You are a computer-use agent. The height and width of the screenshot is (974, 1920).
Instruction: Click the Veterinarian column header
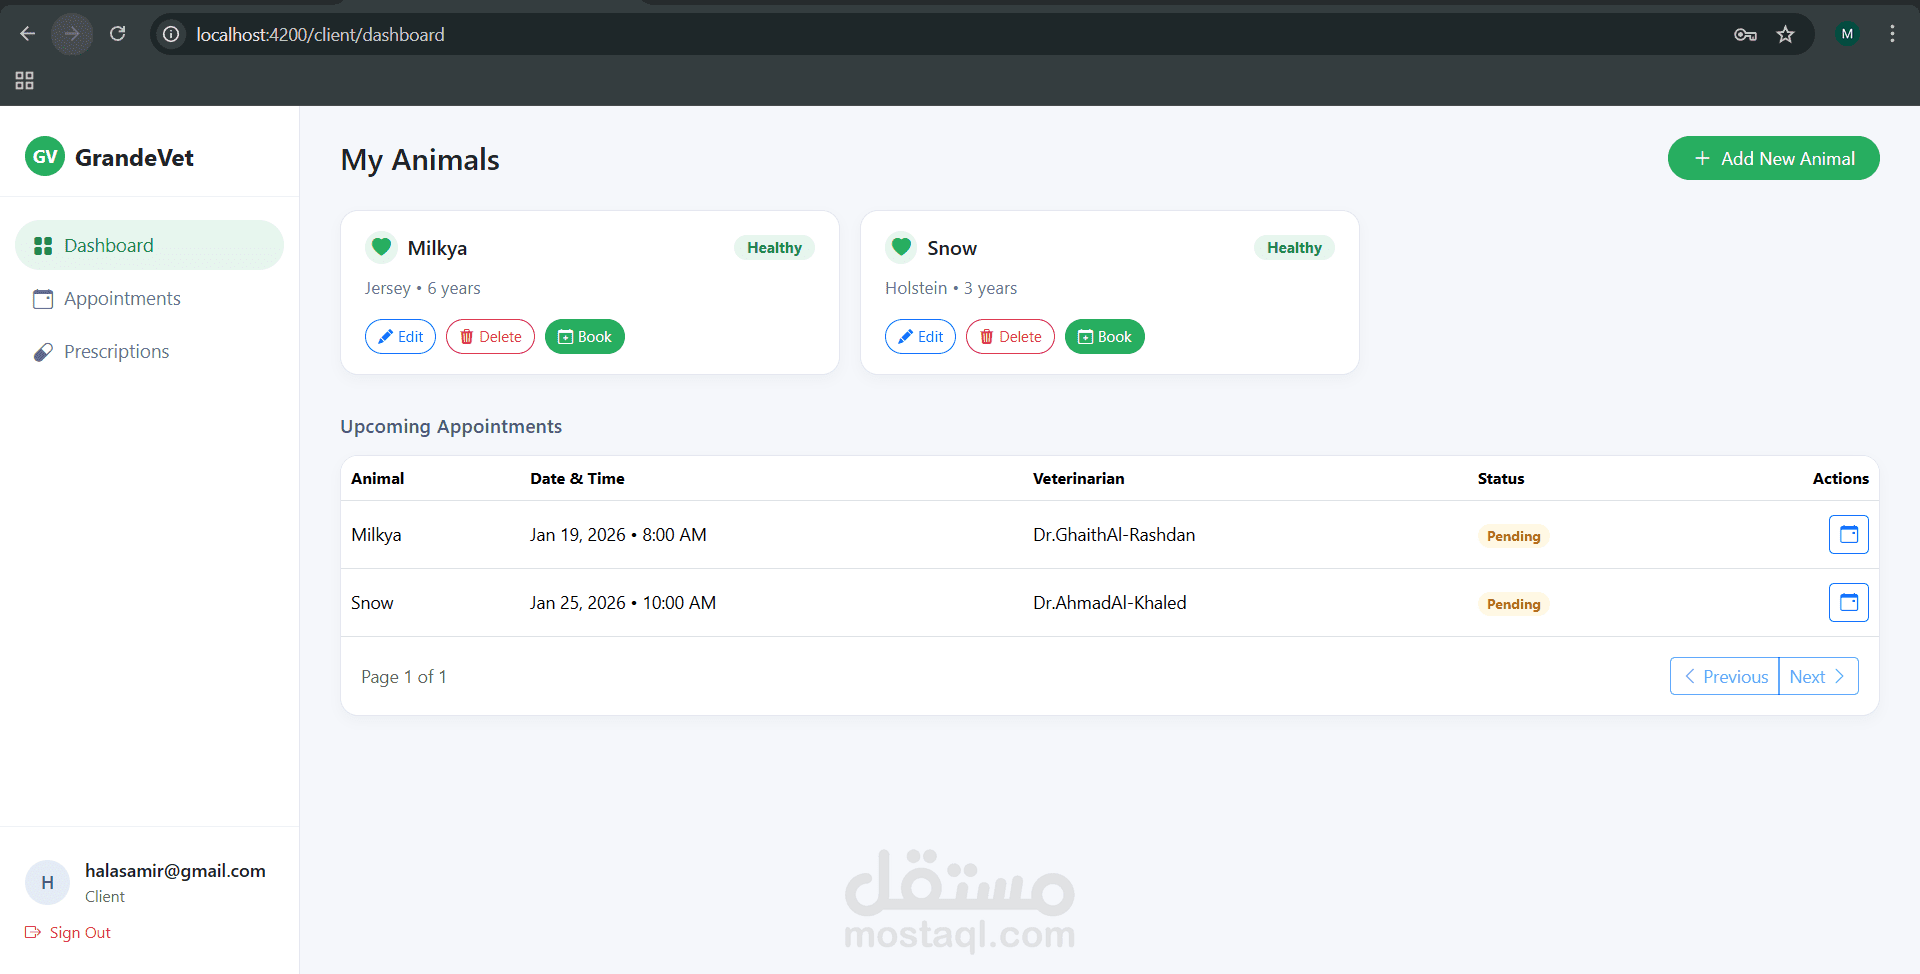pyautogui.click(x=1078, y=478)
